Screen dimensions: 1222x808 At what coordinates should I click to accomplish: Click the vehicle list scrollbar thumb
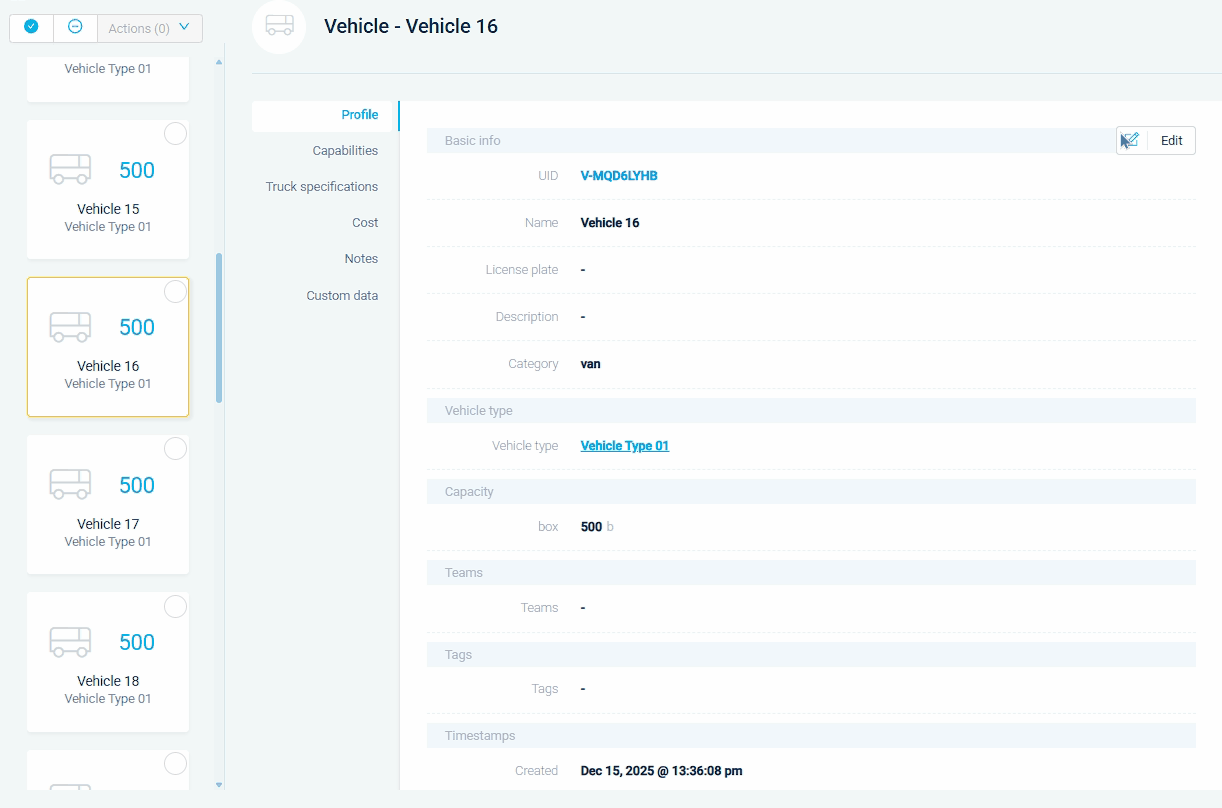219,327
